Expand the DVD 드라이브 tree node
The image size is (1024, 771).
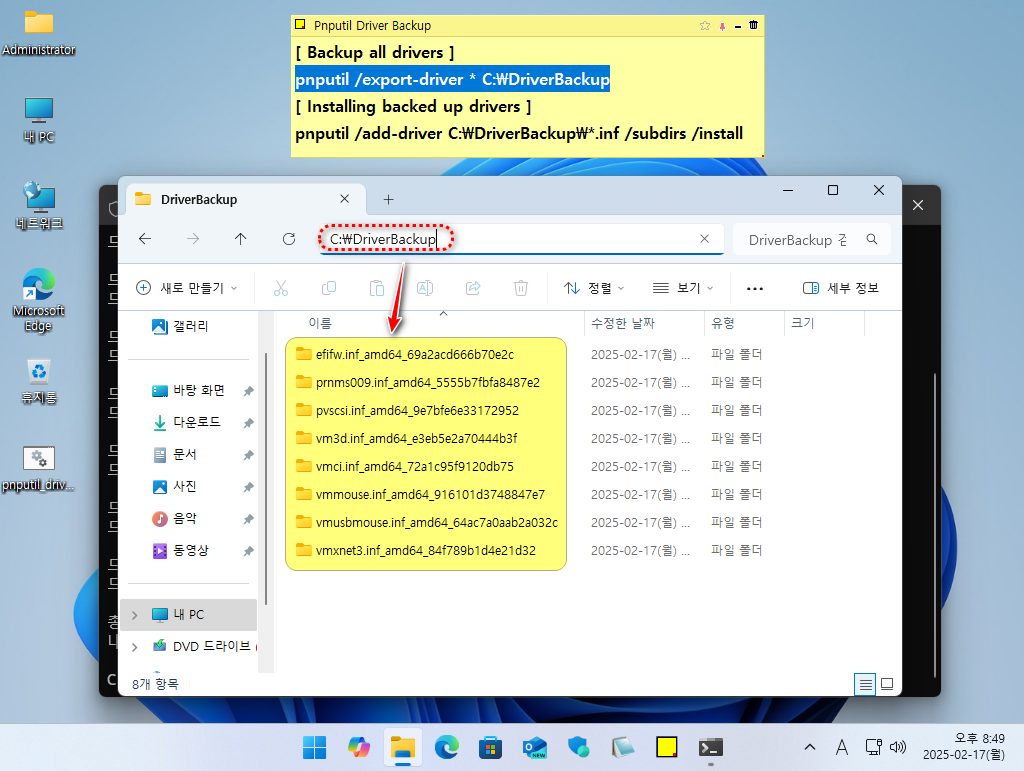point(135,647)
